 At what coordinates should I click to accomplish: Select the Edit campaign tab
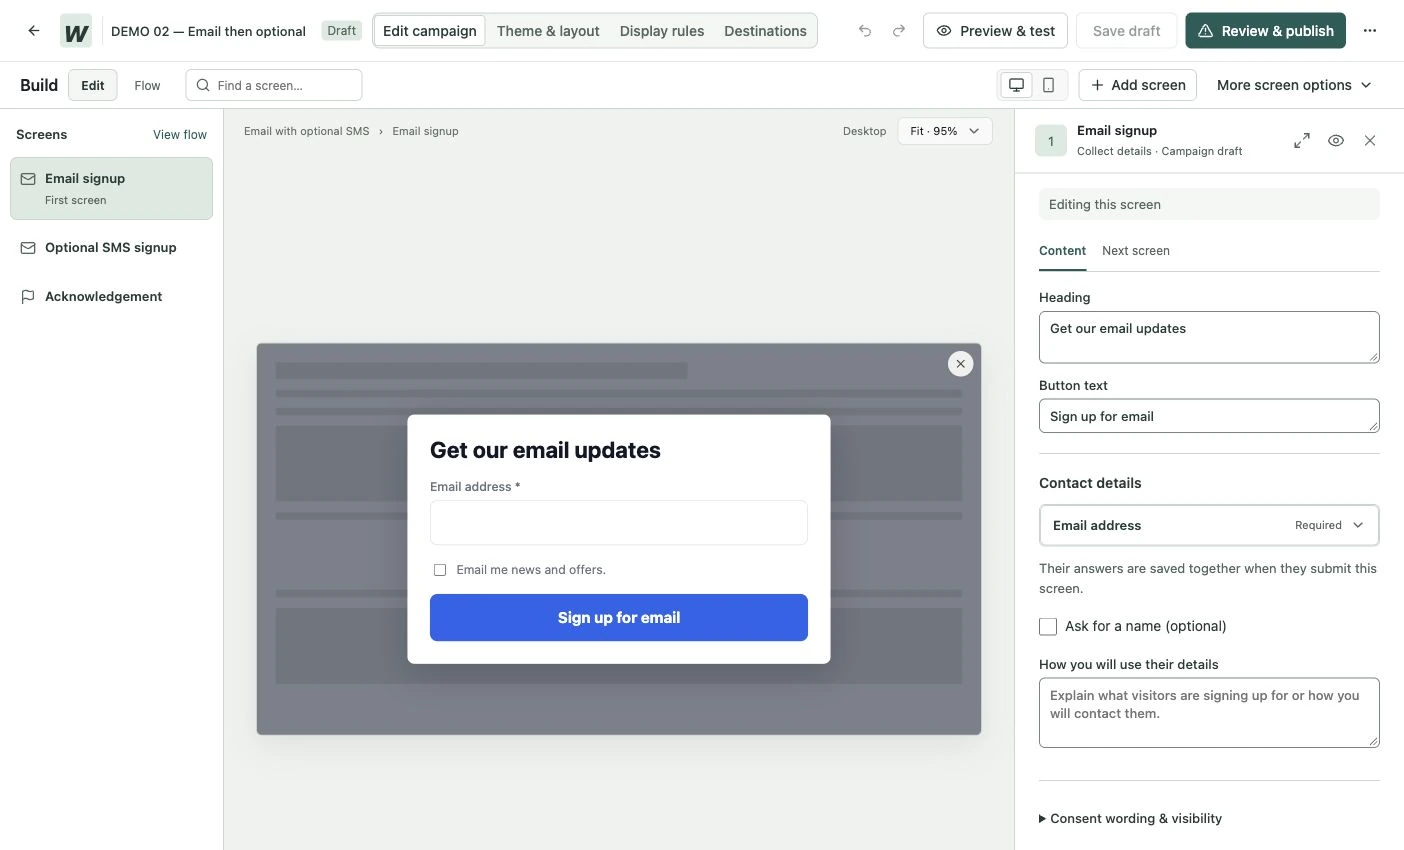tap(430, 31)
